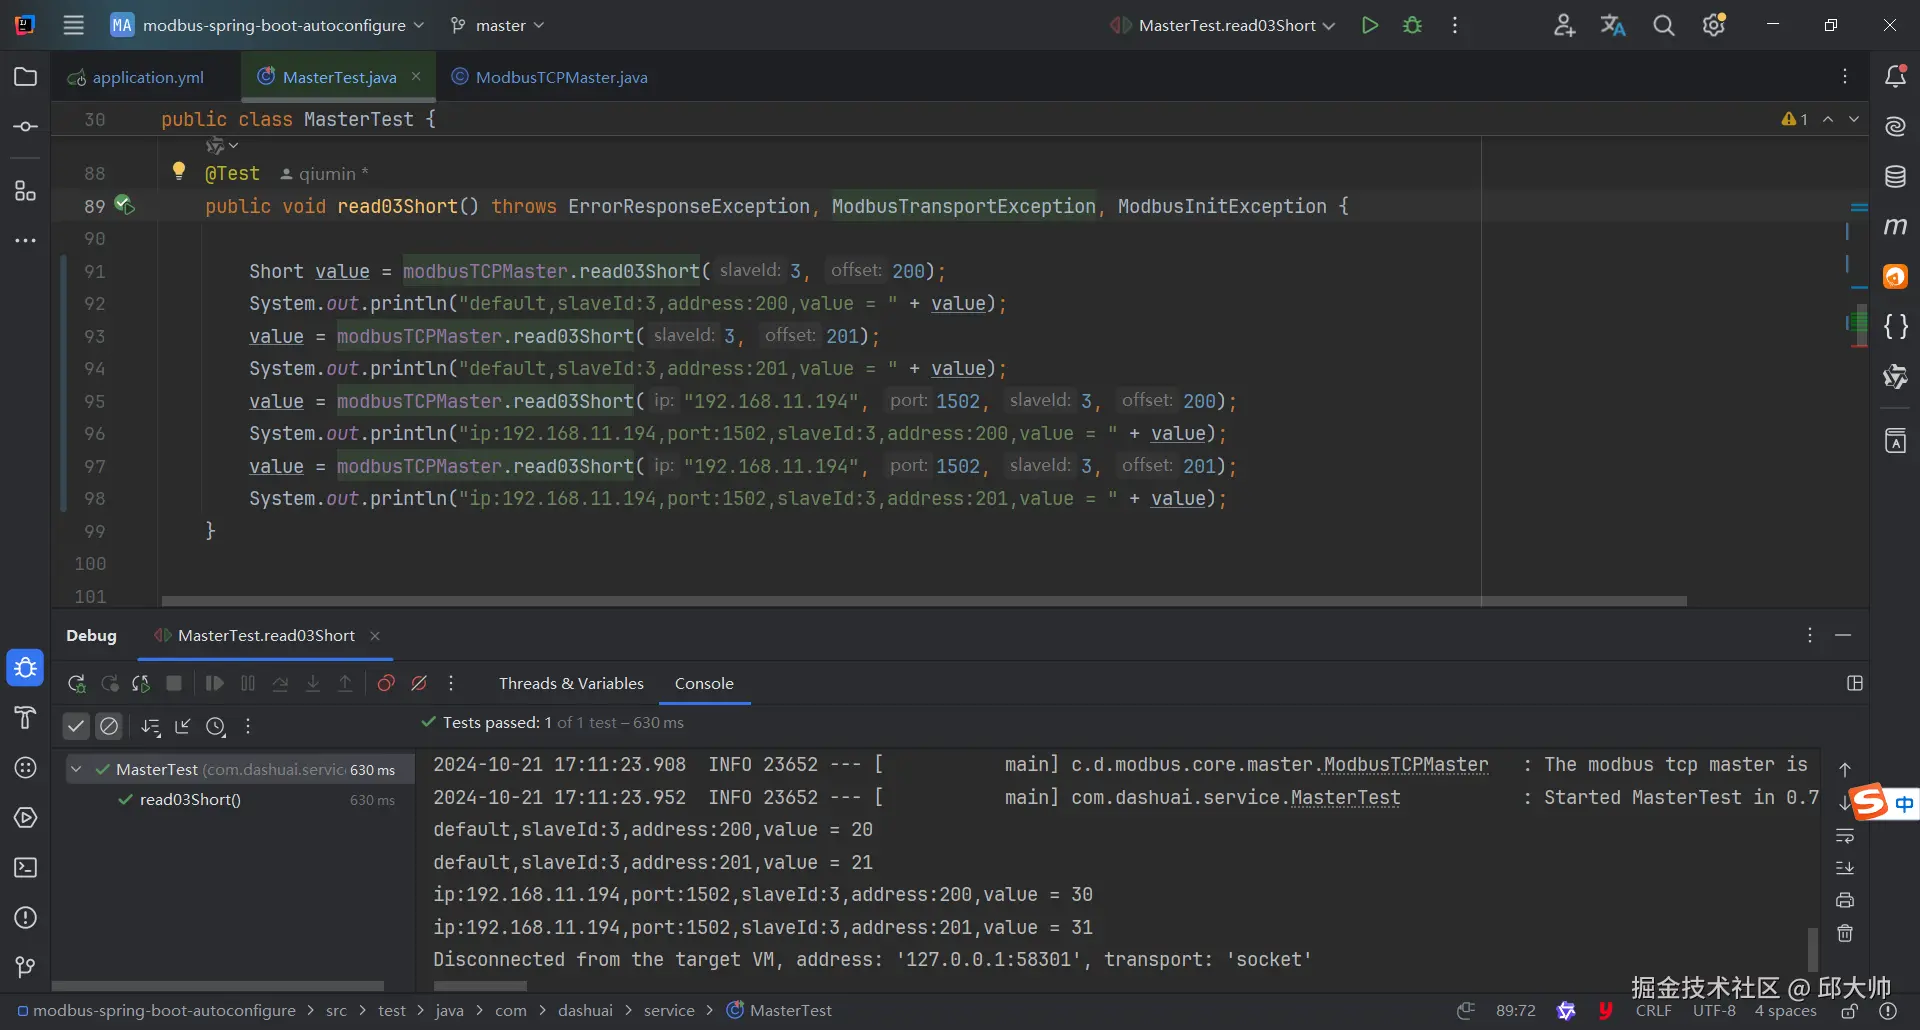Viewport: 1920px width, 1030px height.
Task: Toggle Show Passed tests checkmark filter
Action: pos(76,726)
